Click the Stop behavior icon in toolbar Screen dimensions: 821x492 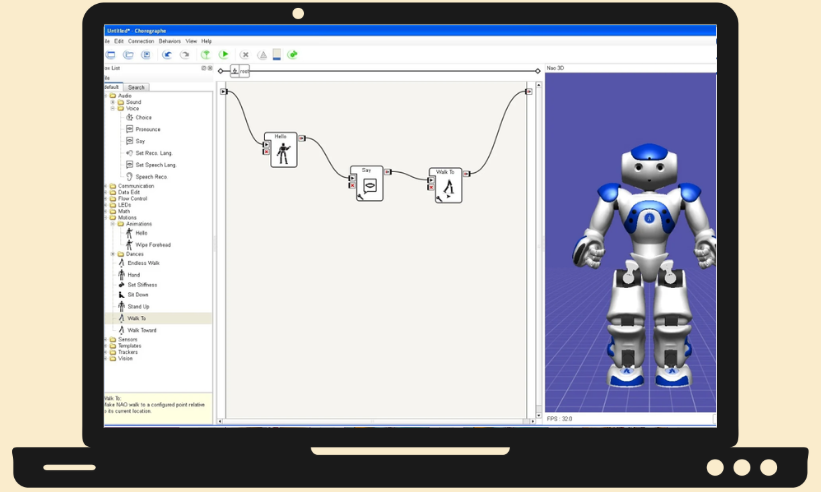point(245,55)
